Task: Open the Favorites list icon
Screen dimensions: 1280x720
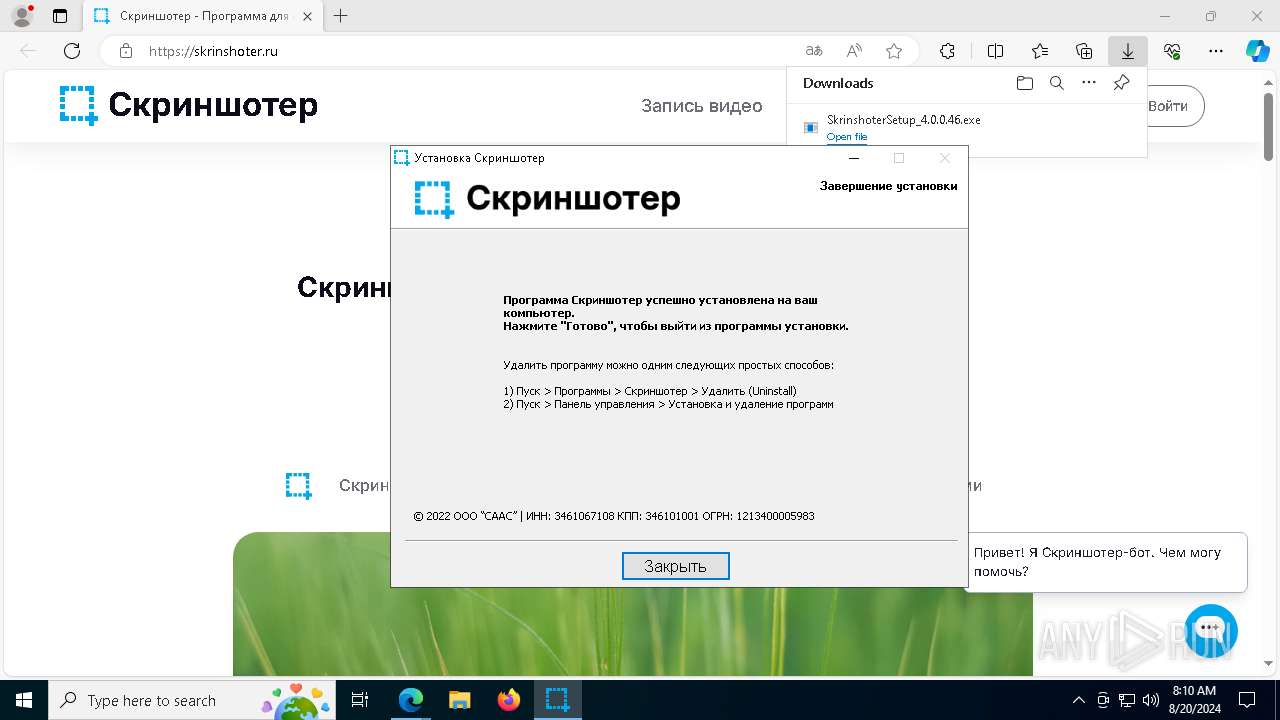Action: pyautogui.click(x=1040, y=51)
